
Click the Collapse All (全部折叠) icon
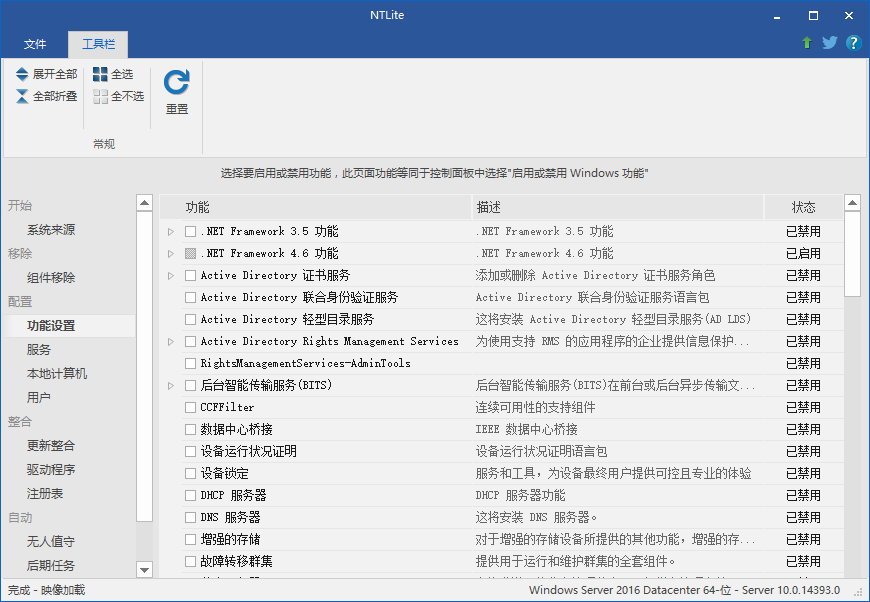[22, 96]
